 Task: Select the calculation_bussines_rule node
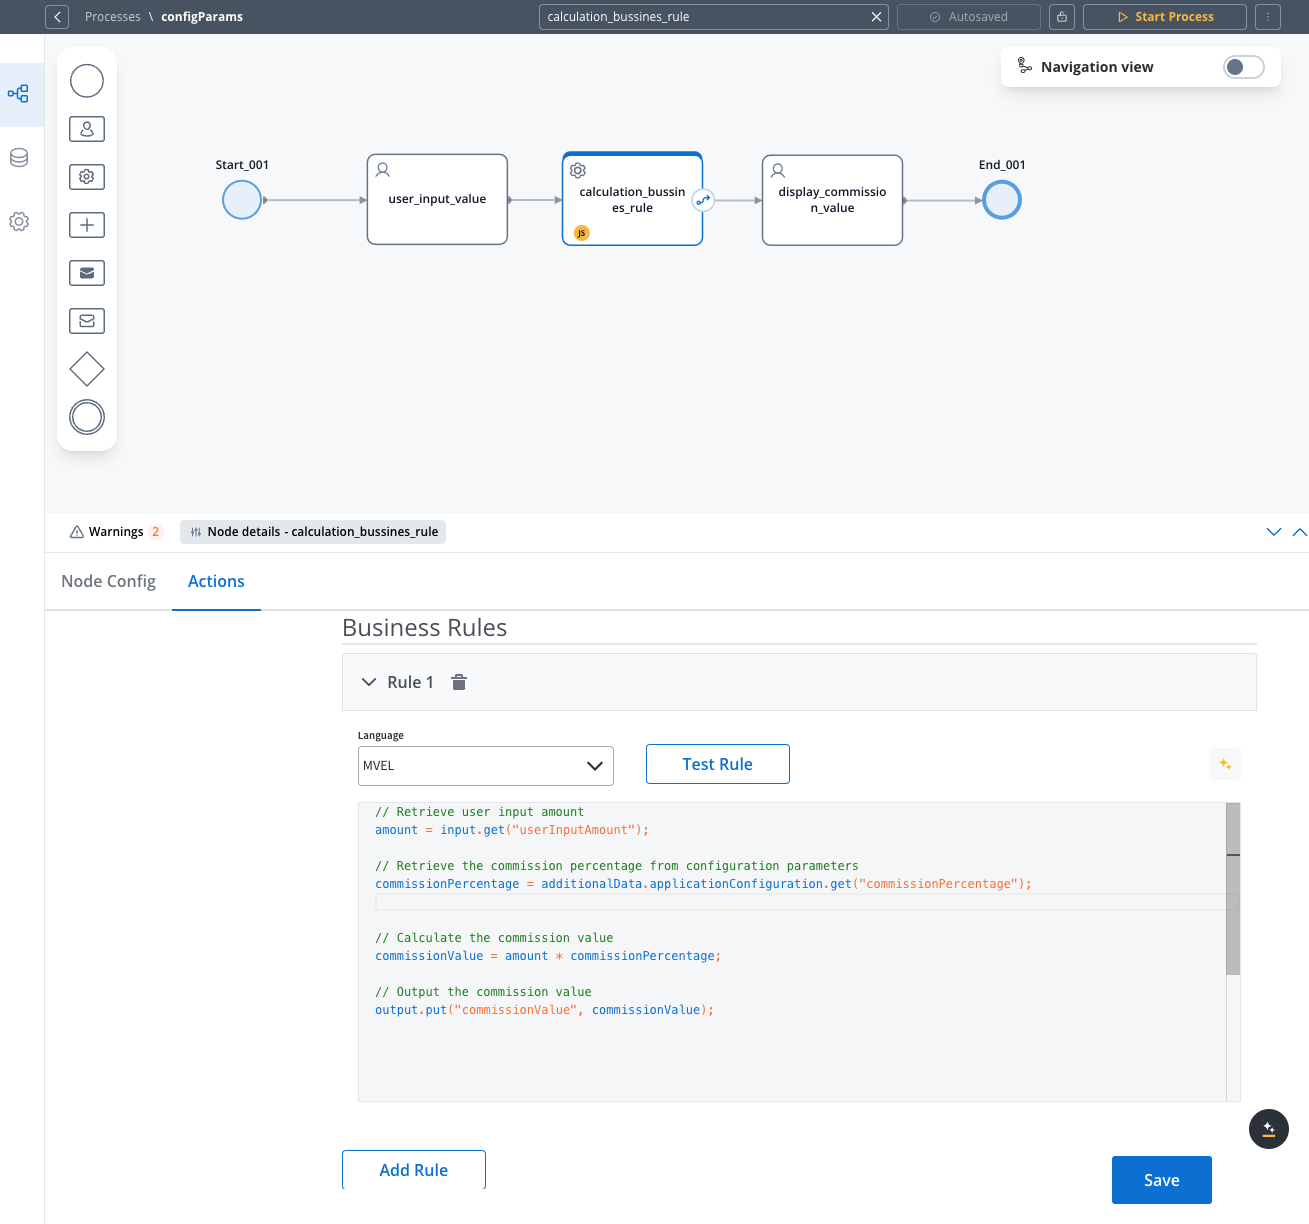click(632, 199)
